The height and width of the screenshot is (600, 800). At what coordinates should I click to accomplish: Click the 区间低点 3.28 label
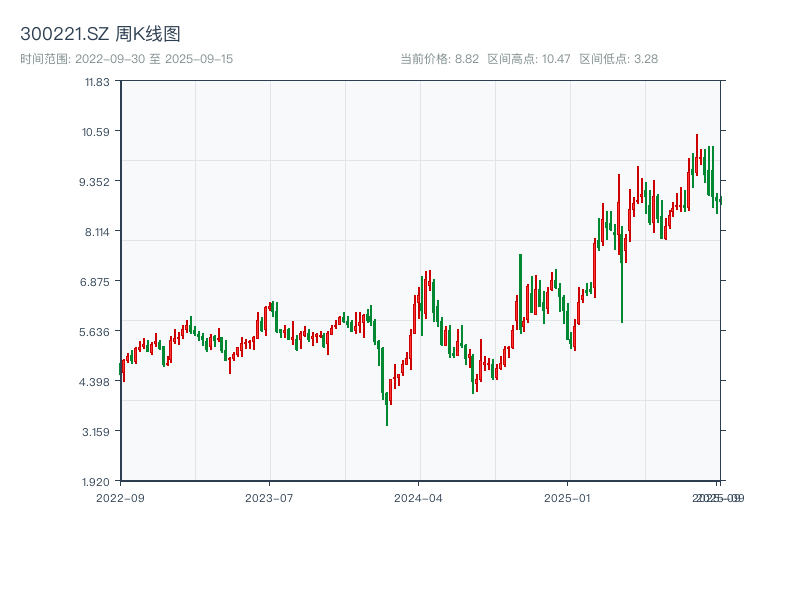coord(619,59)
